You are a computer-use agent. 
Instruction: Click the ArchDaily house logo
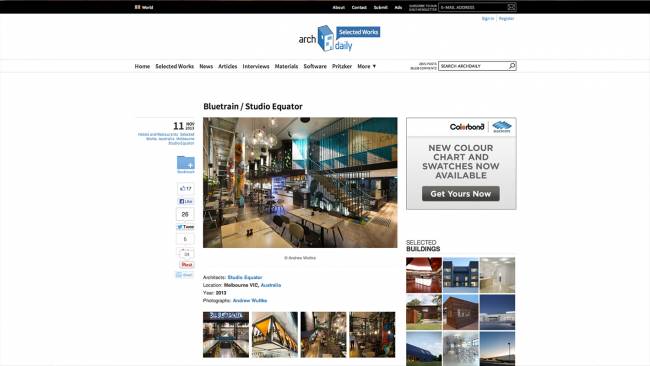[325, 38]
